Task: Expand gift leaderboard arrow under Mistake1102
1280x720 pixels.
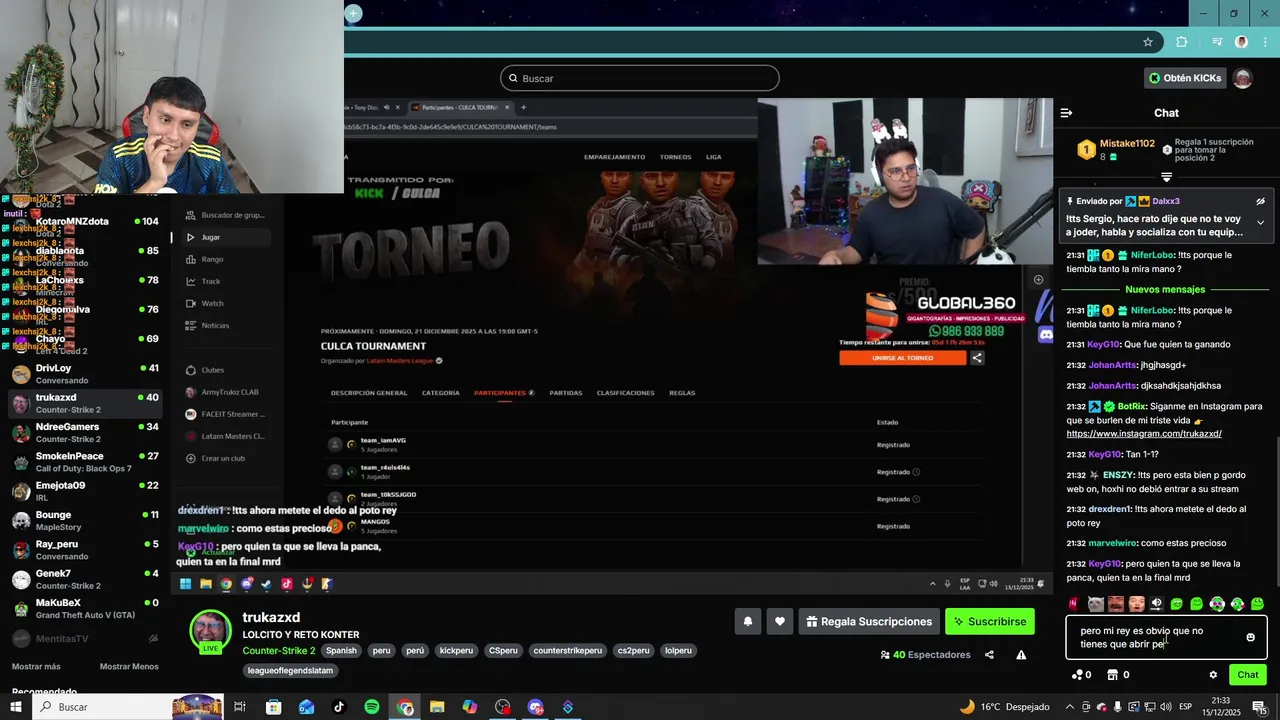Action: (x=1166, y=177)
